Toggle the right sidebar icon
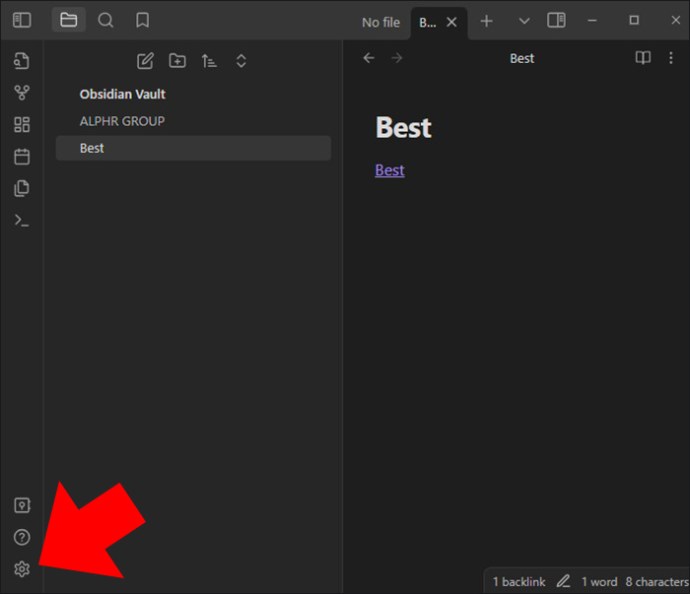The width and height of the screenshot is (690, 594). pyautogui.click(x=556, y=20)
